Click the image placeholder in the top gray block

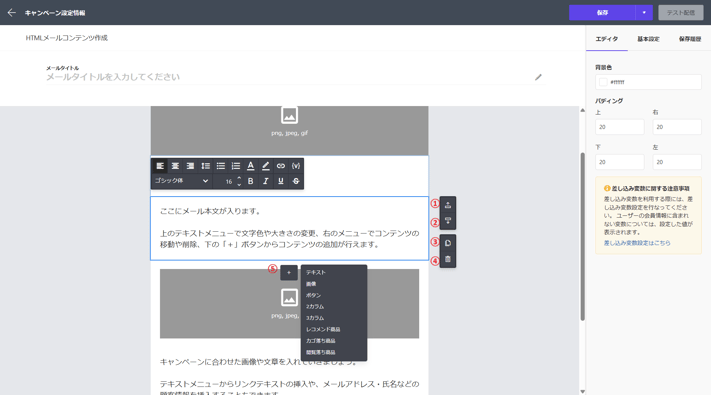coord(289,115)
